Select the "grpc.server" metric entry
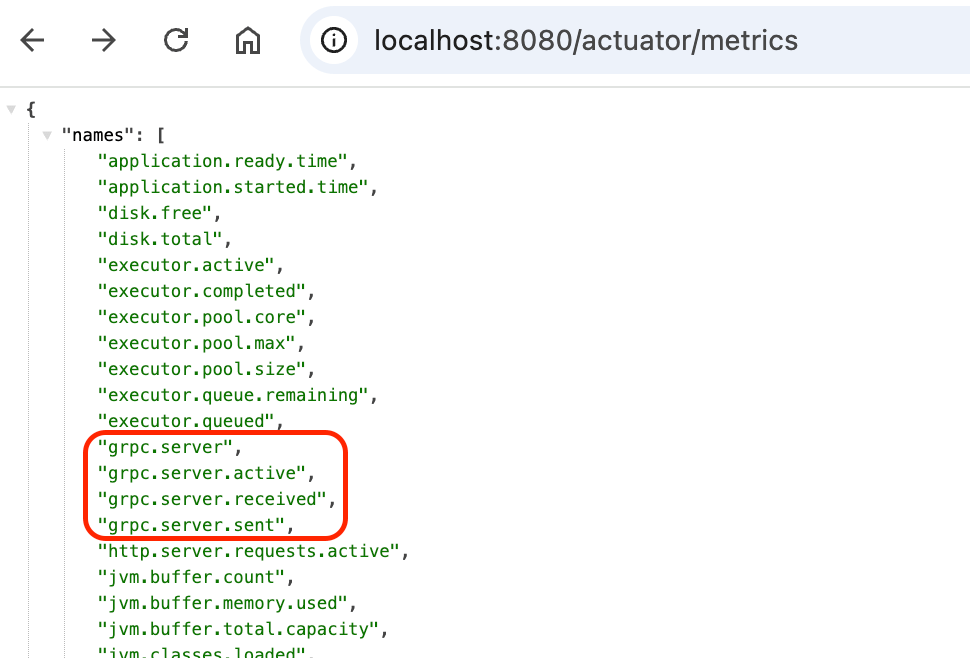Screen dimensions: 970x658 (164, 446)
